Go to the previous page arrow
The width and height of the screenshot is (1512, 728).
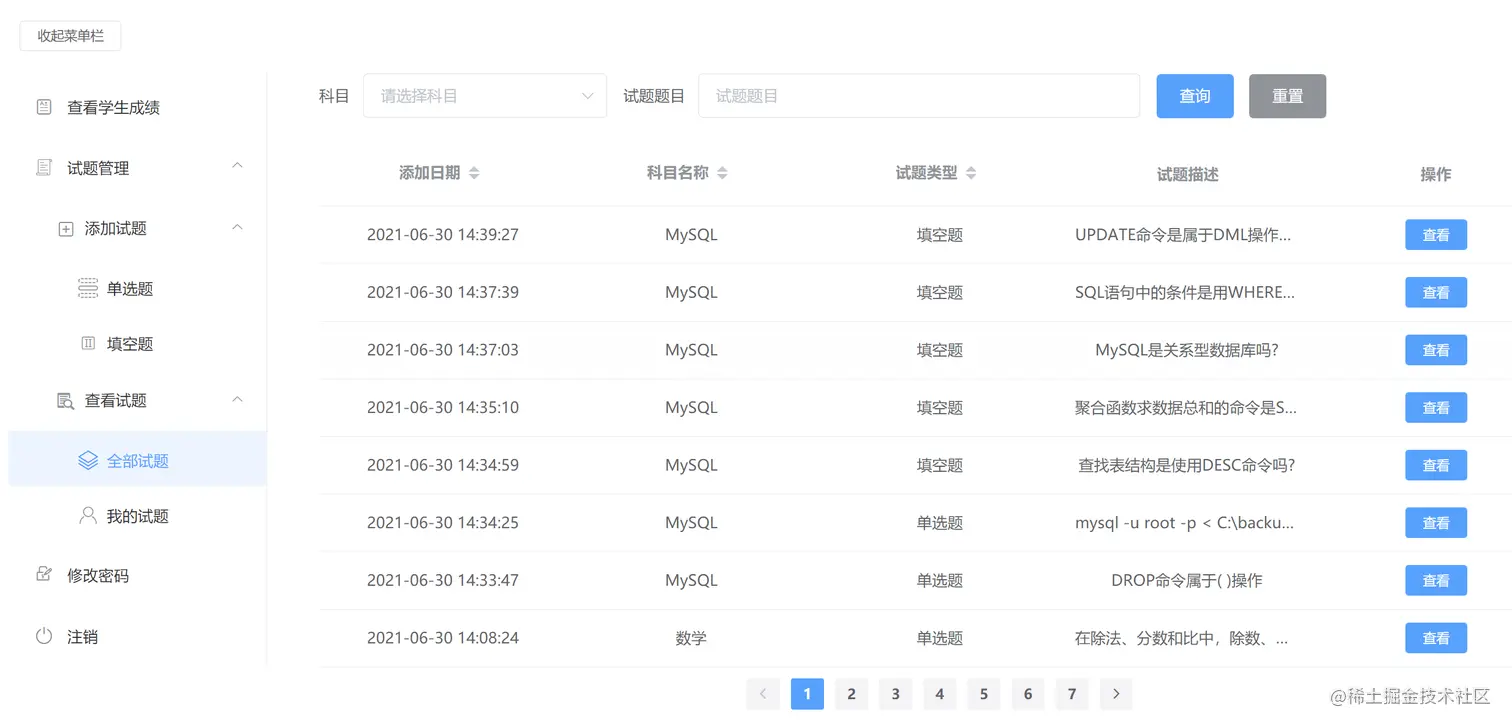coord(763,694)
